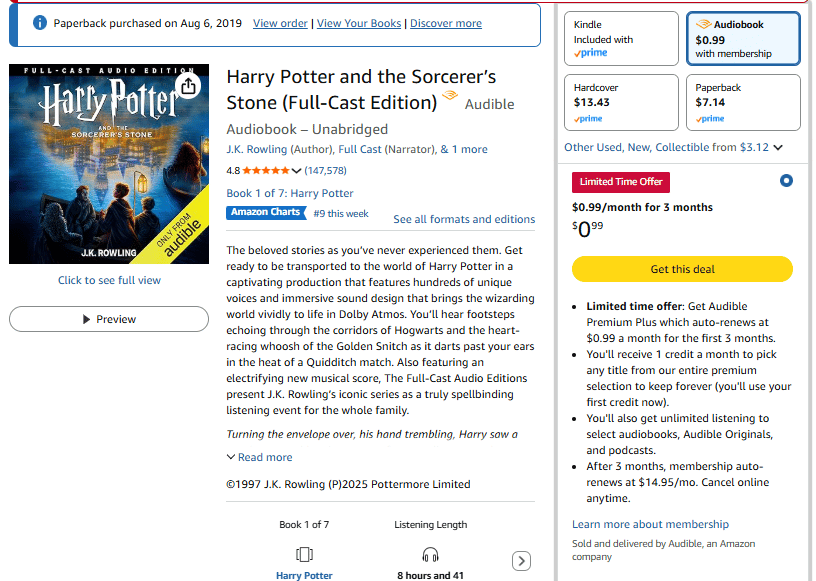Play the audiobook Preview
This screenshot has height=581, width=816.
(109, 319)
